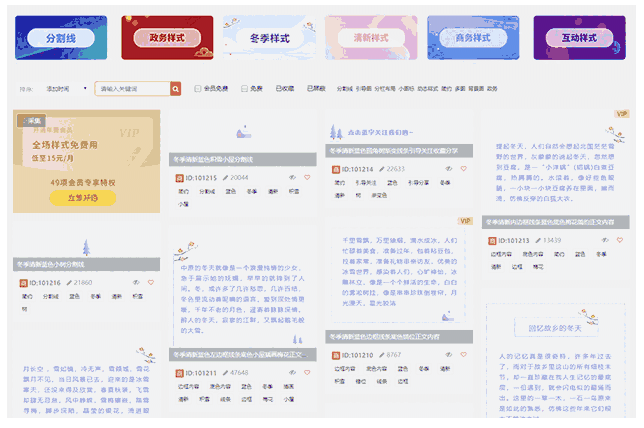
Task: Open the 互动样式 category banner
Action: pyautogui.click(x=580, y=38)
